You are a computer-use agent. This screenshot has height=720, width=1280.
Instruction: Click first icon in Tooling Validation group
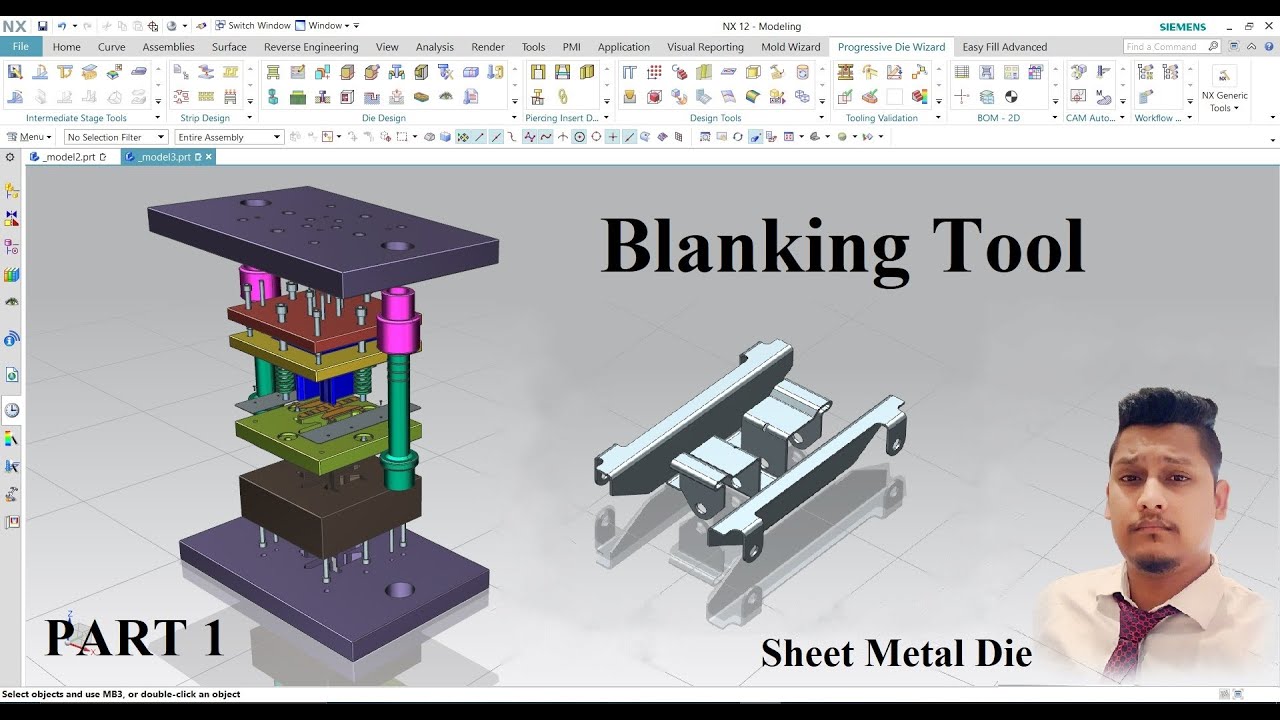pyautogui.click(x=845, y=72)
